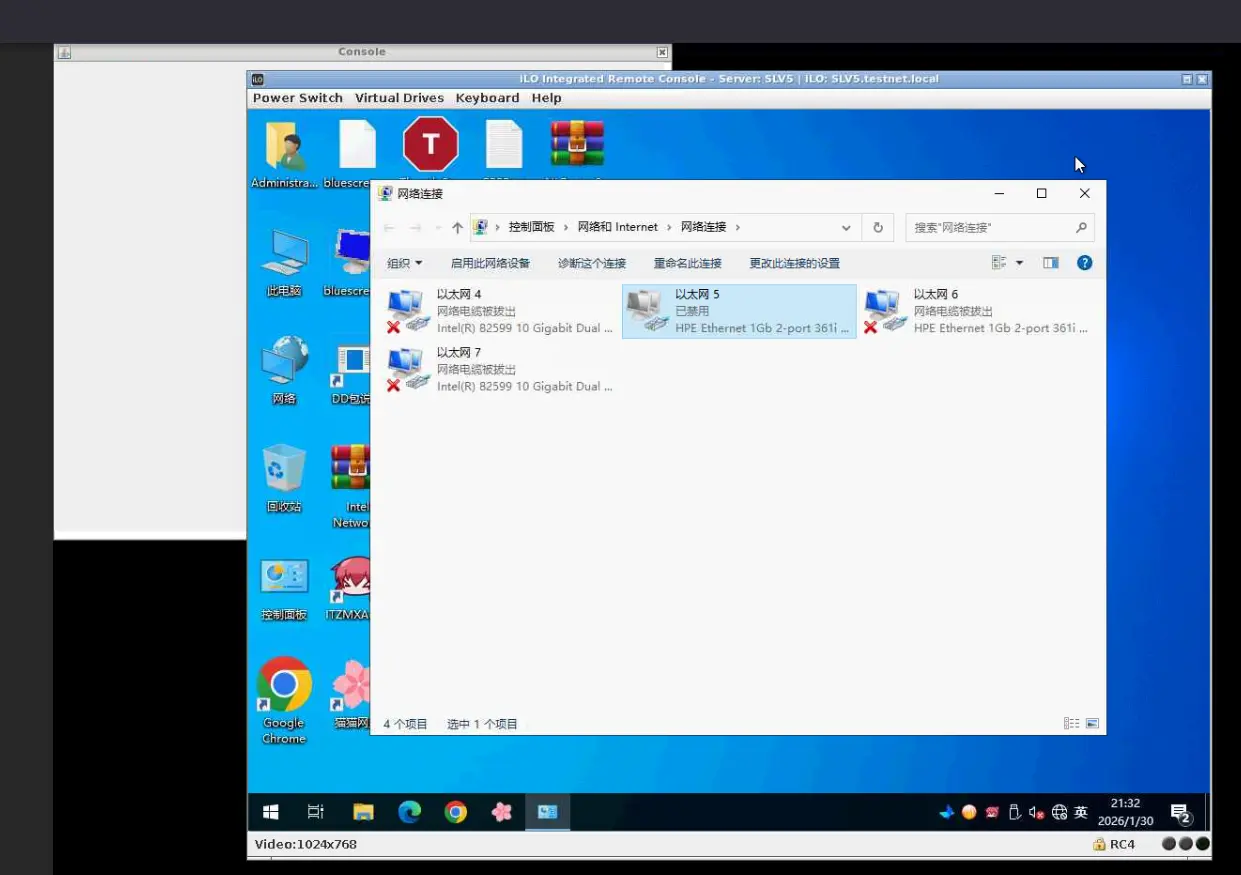Click 启用此网络设备 to enable the device

[x=490, y=263]
